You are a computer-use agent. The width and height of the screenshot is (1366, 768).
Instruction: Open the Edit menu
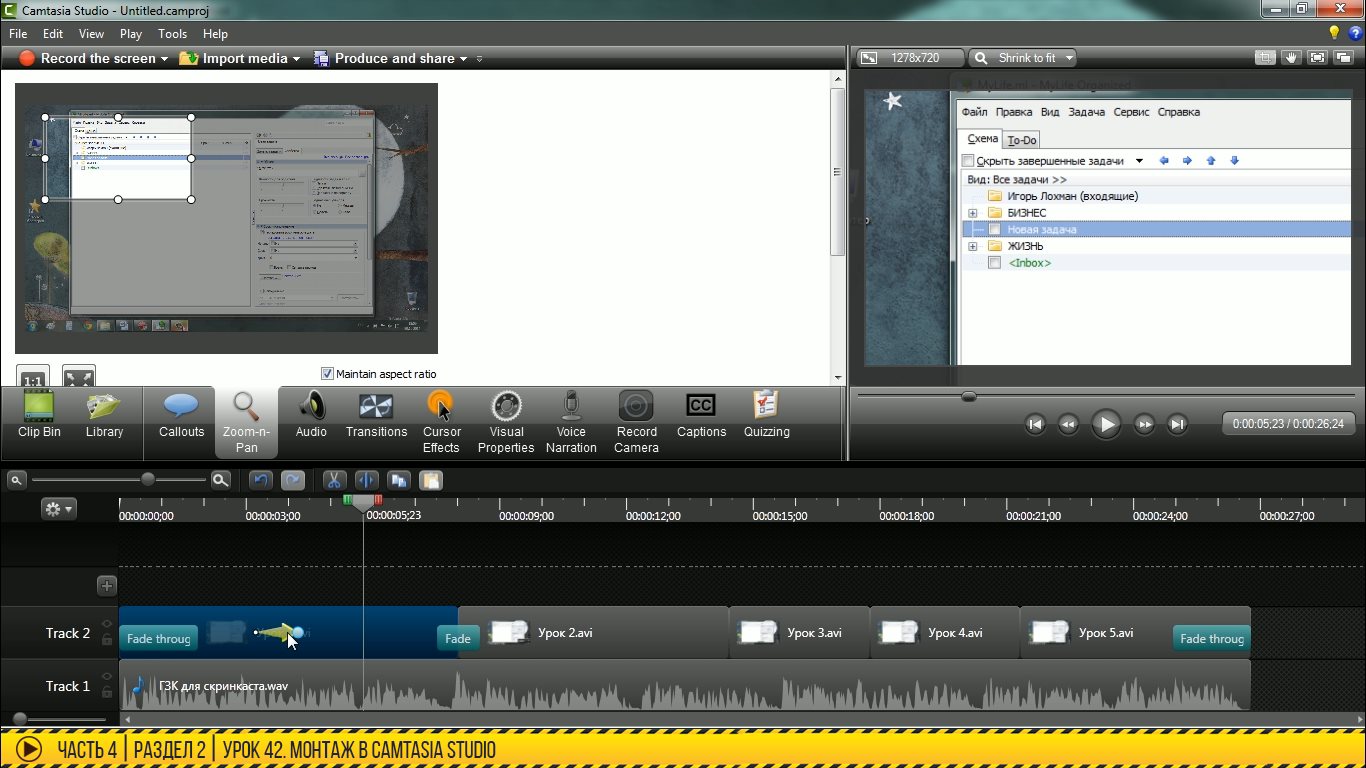coord(53,33)
